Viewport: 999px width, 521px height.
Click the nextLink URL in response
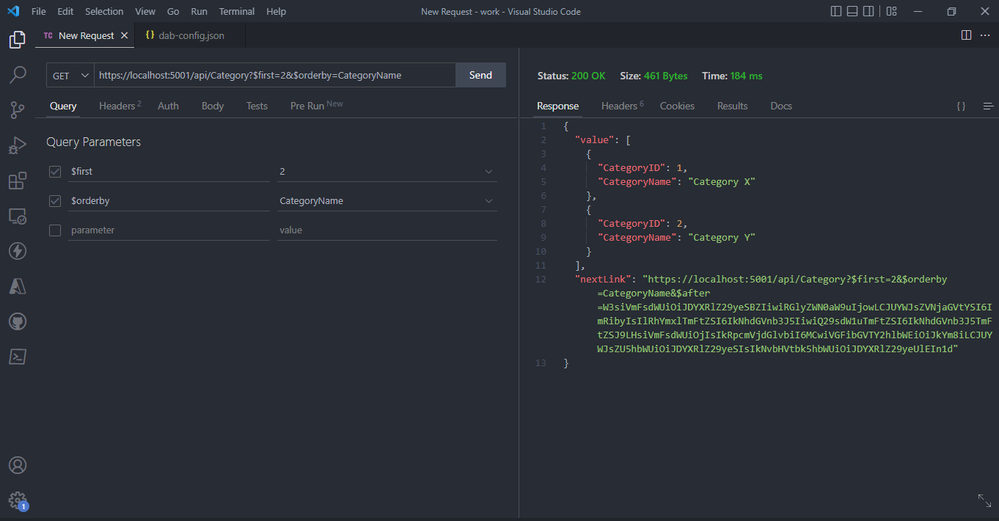794,314
